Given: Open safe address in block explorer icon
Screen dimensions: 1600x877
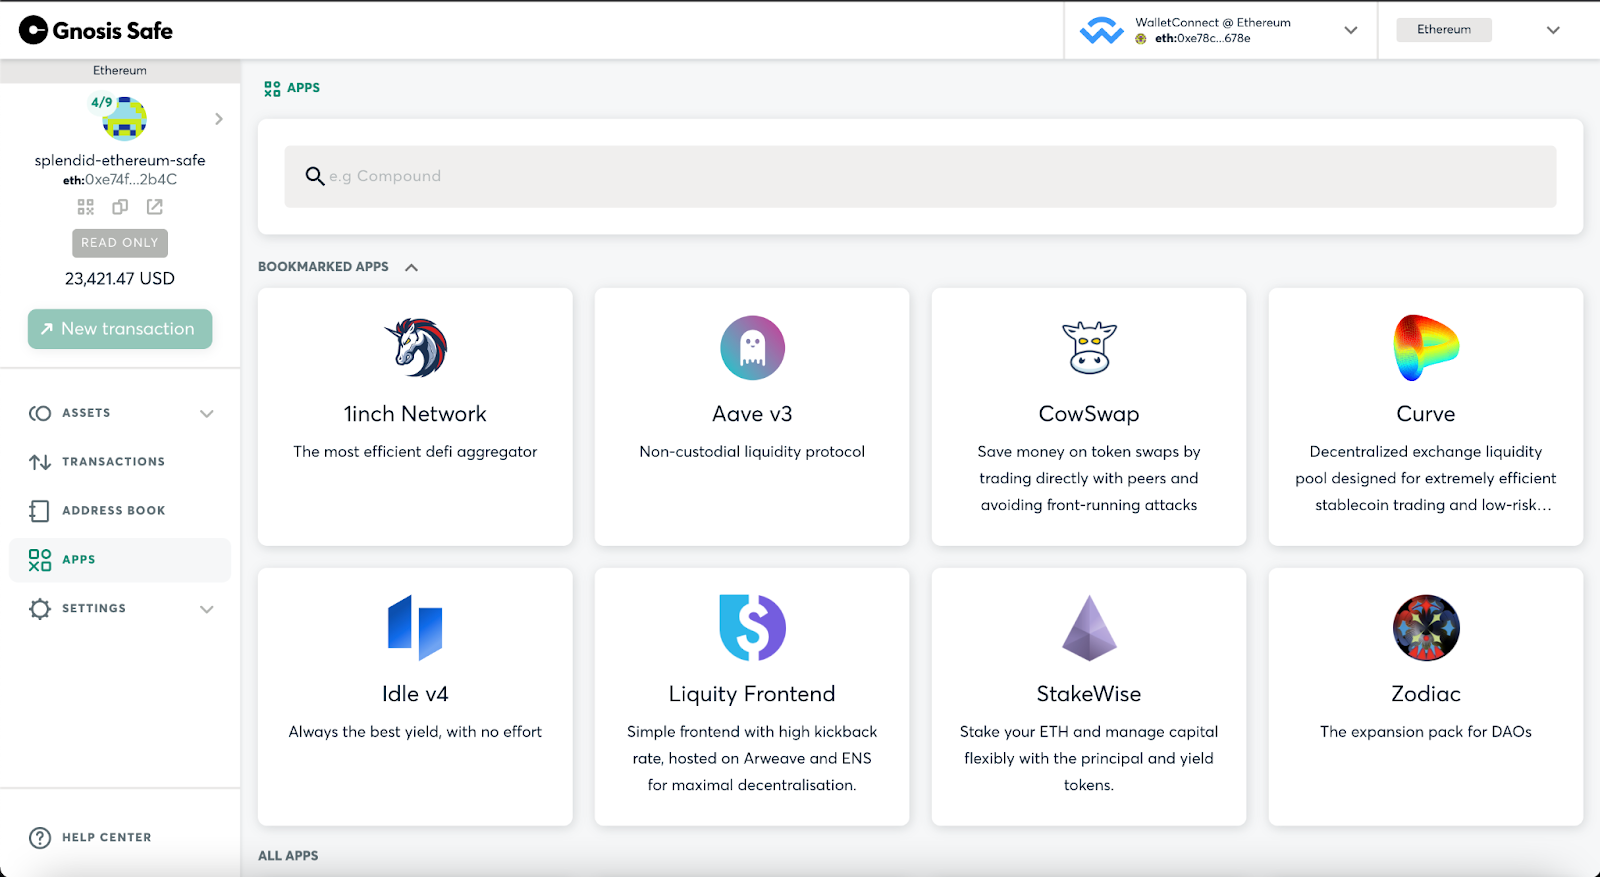Looking at the screenshot, I should [155, 207].
